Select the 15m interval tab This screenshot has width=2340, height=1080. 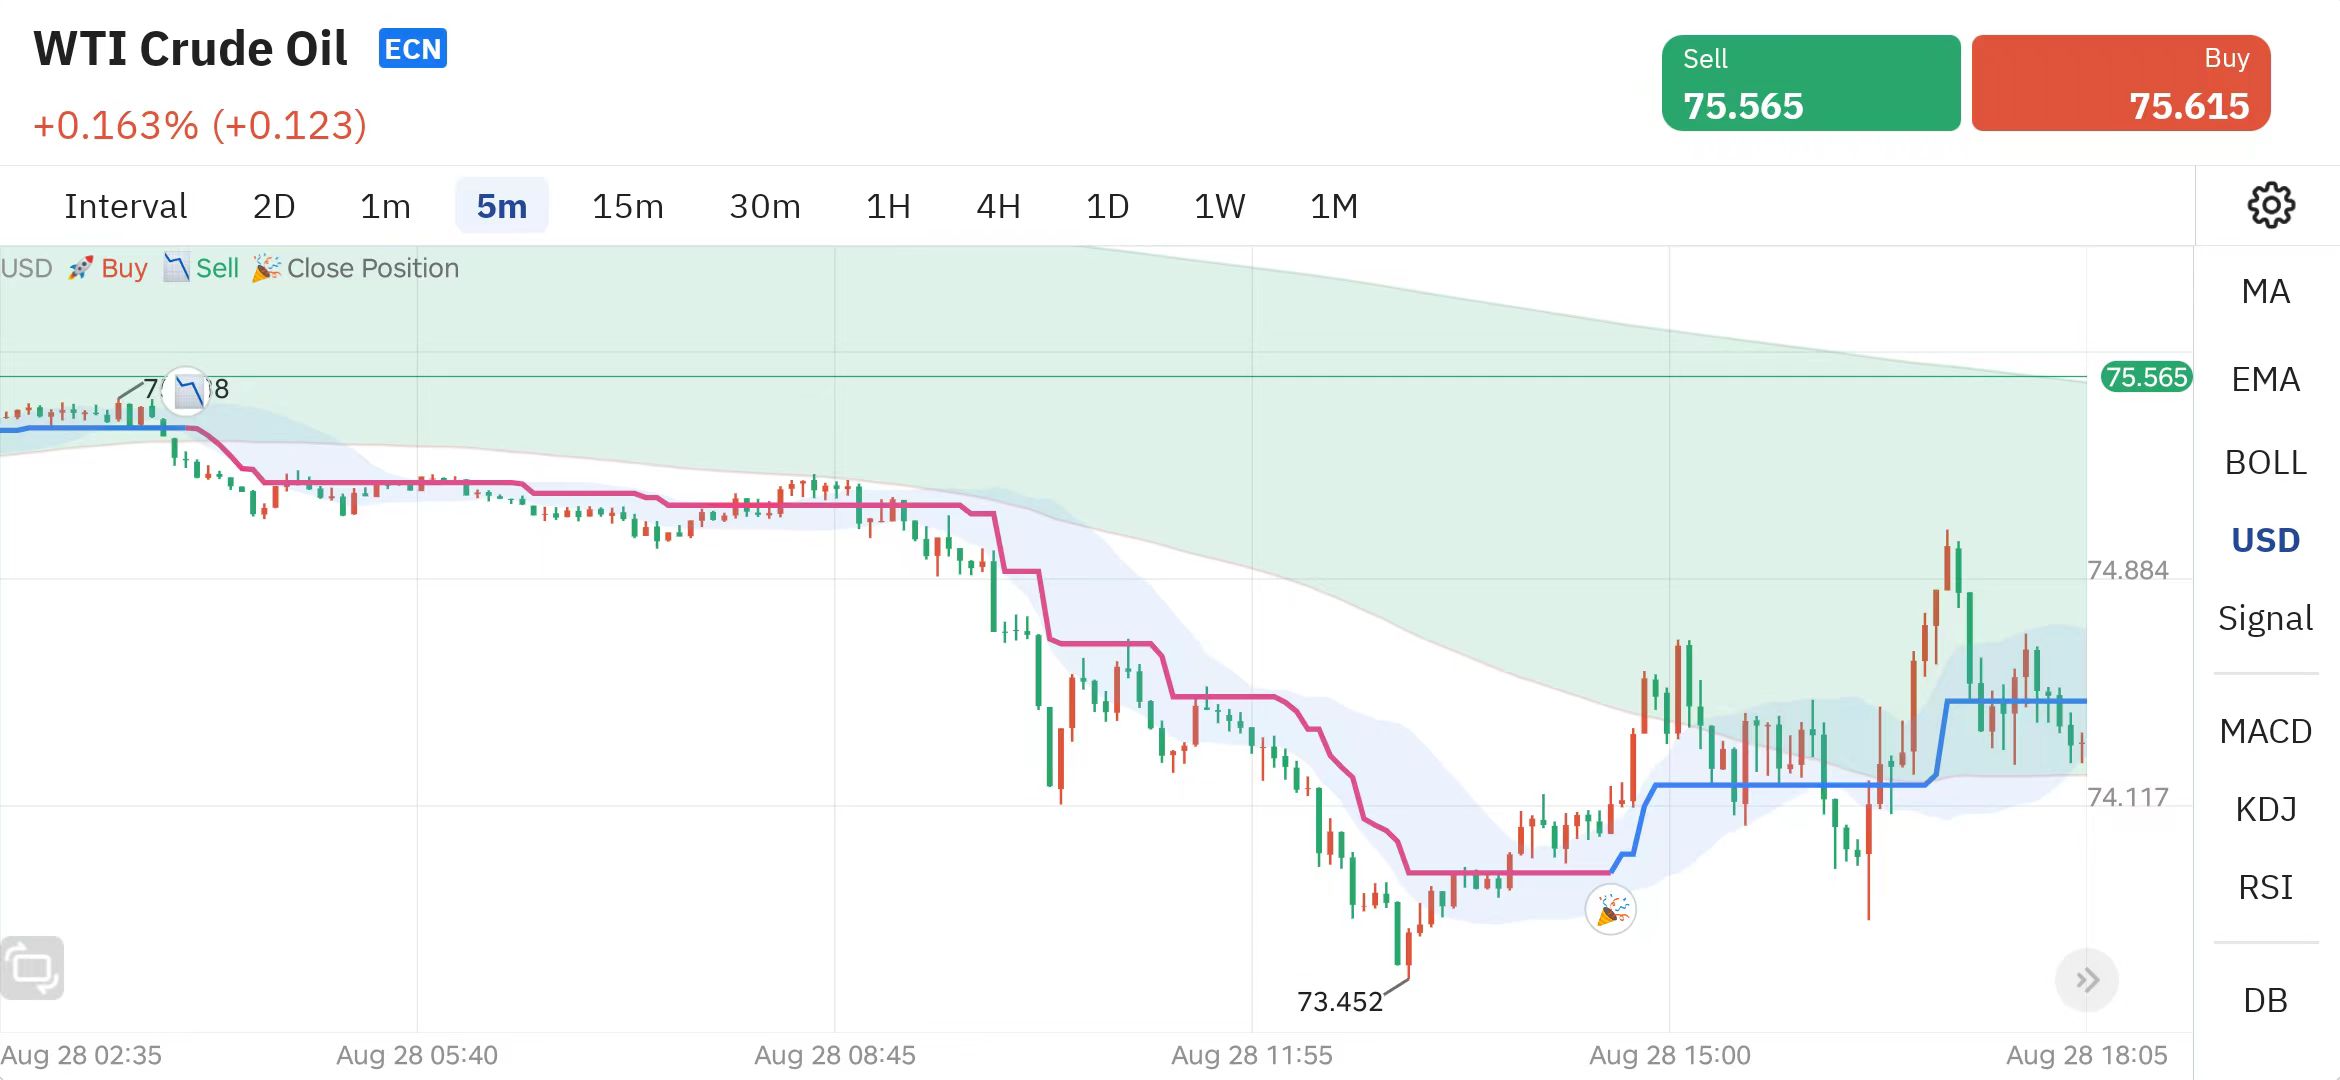pyautogui.click(x=627, y=206)
